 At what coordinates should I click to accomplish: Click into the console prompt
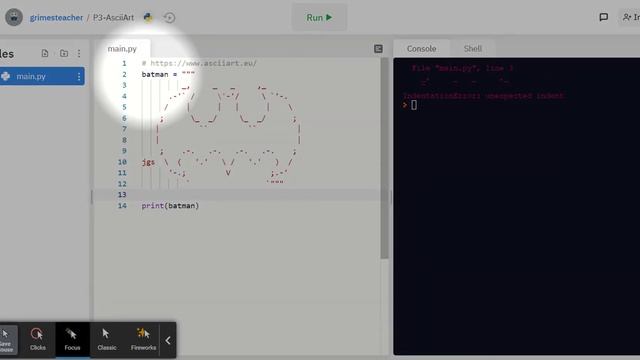414,105
